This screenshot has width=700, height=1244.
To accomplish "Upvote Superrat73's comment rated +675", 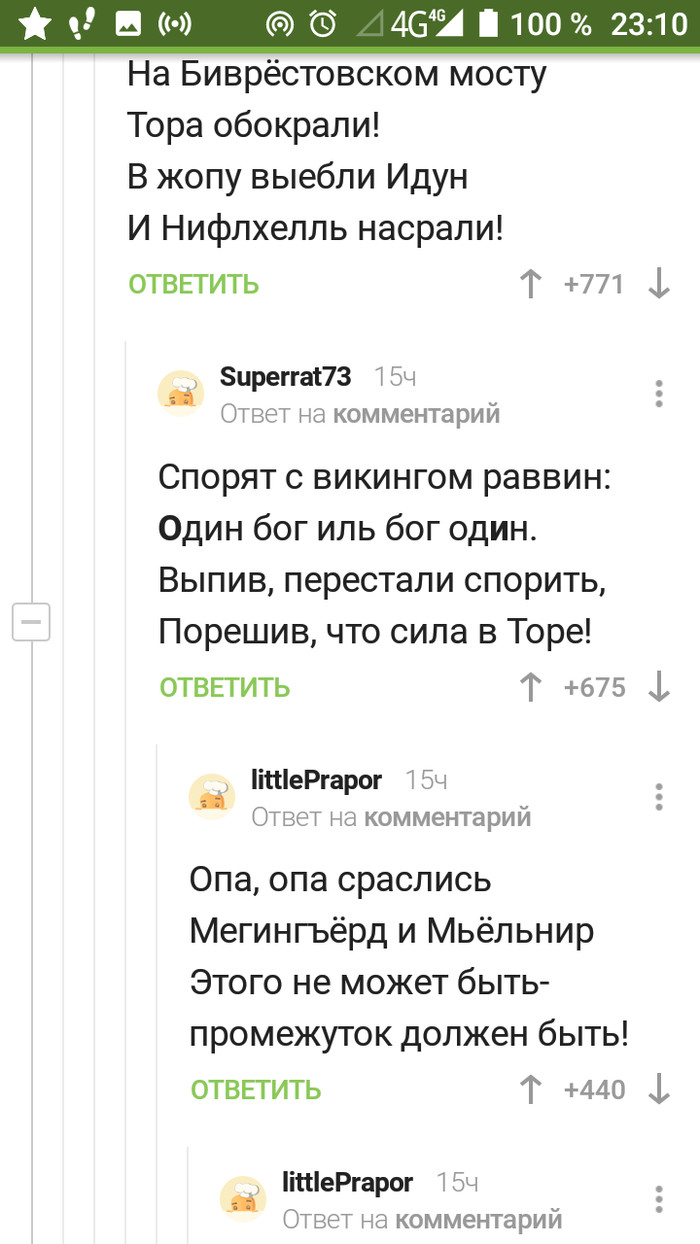I will 529,687.
